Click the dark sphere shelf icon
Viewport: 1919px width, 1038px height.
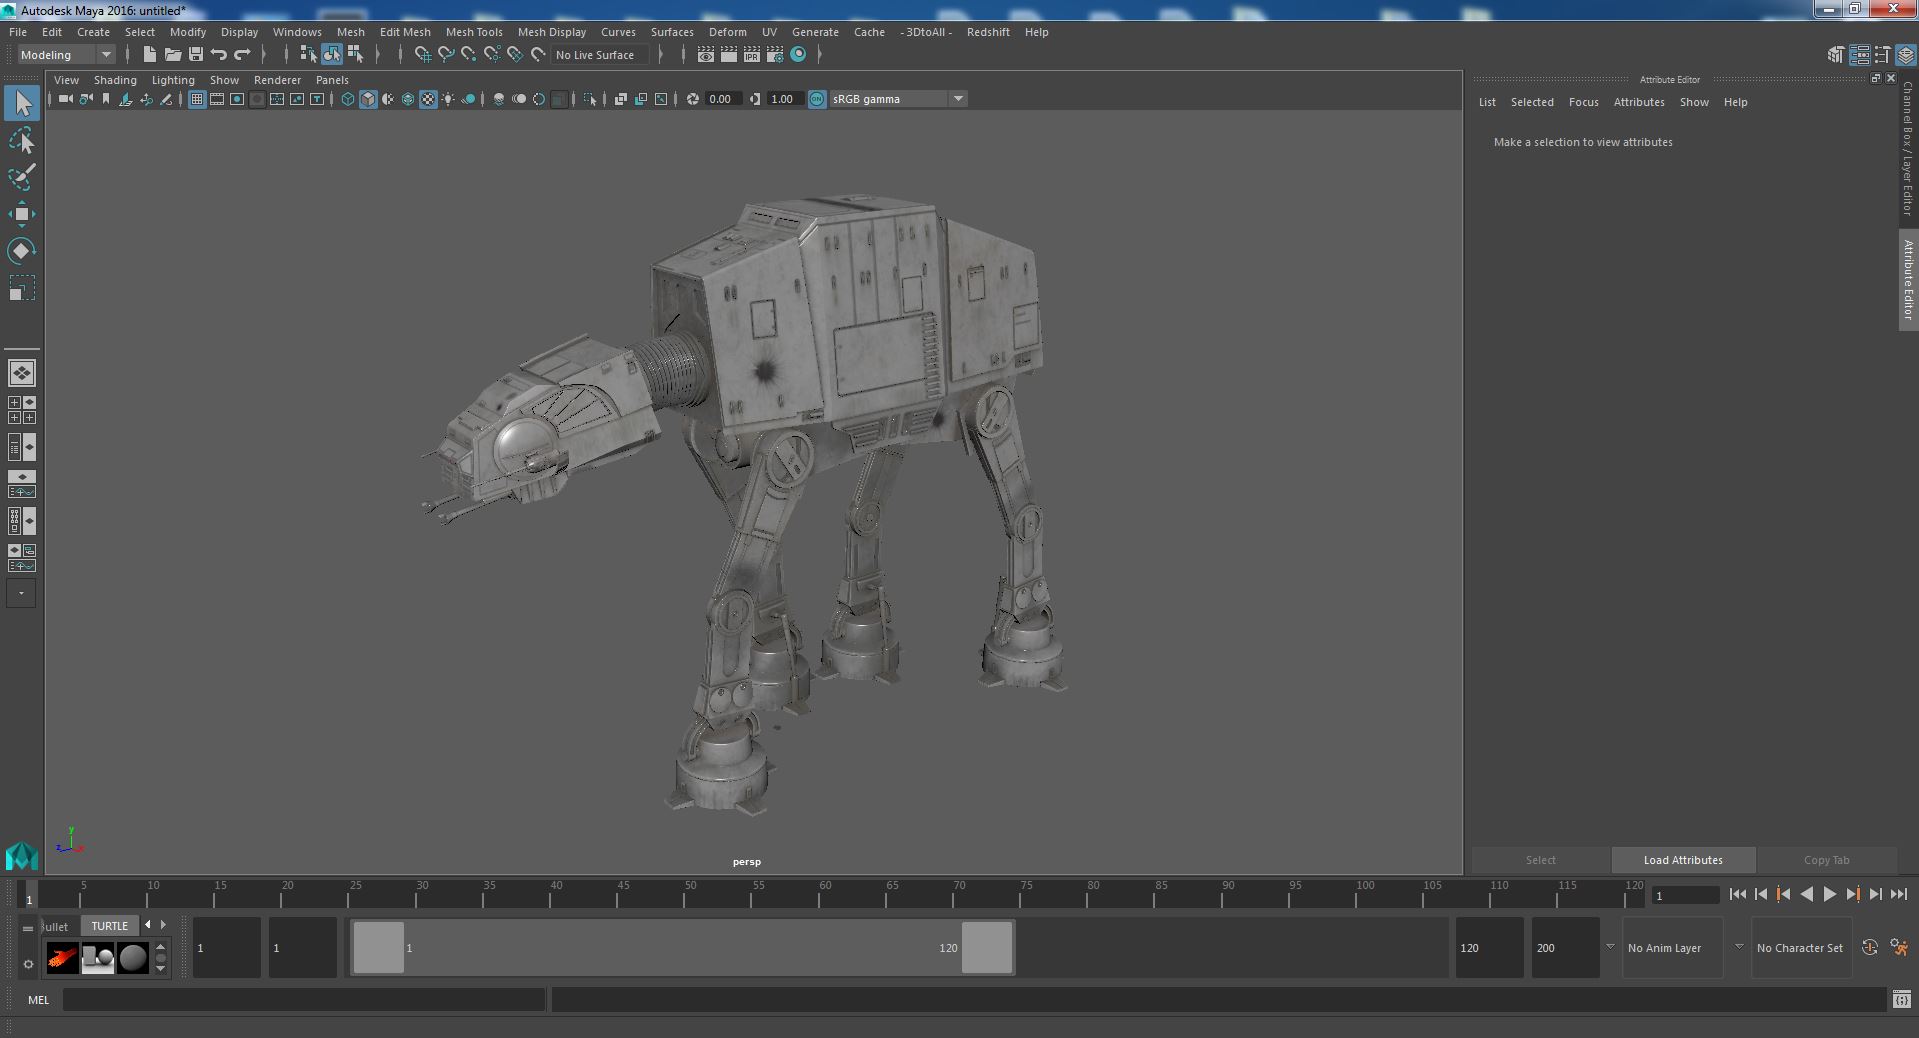[132, 958]
